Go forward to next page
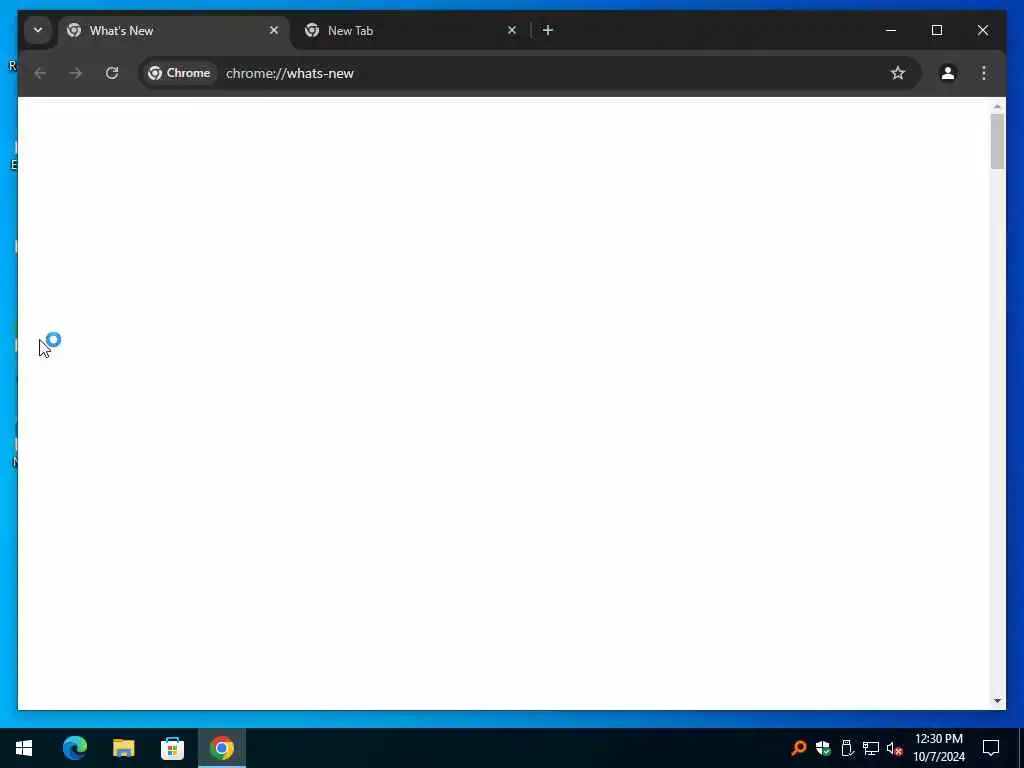 coord(76,73)
